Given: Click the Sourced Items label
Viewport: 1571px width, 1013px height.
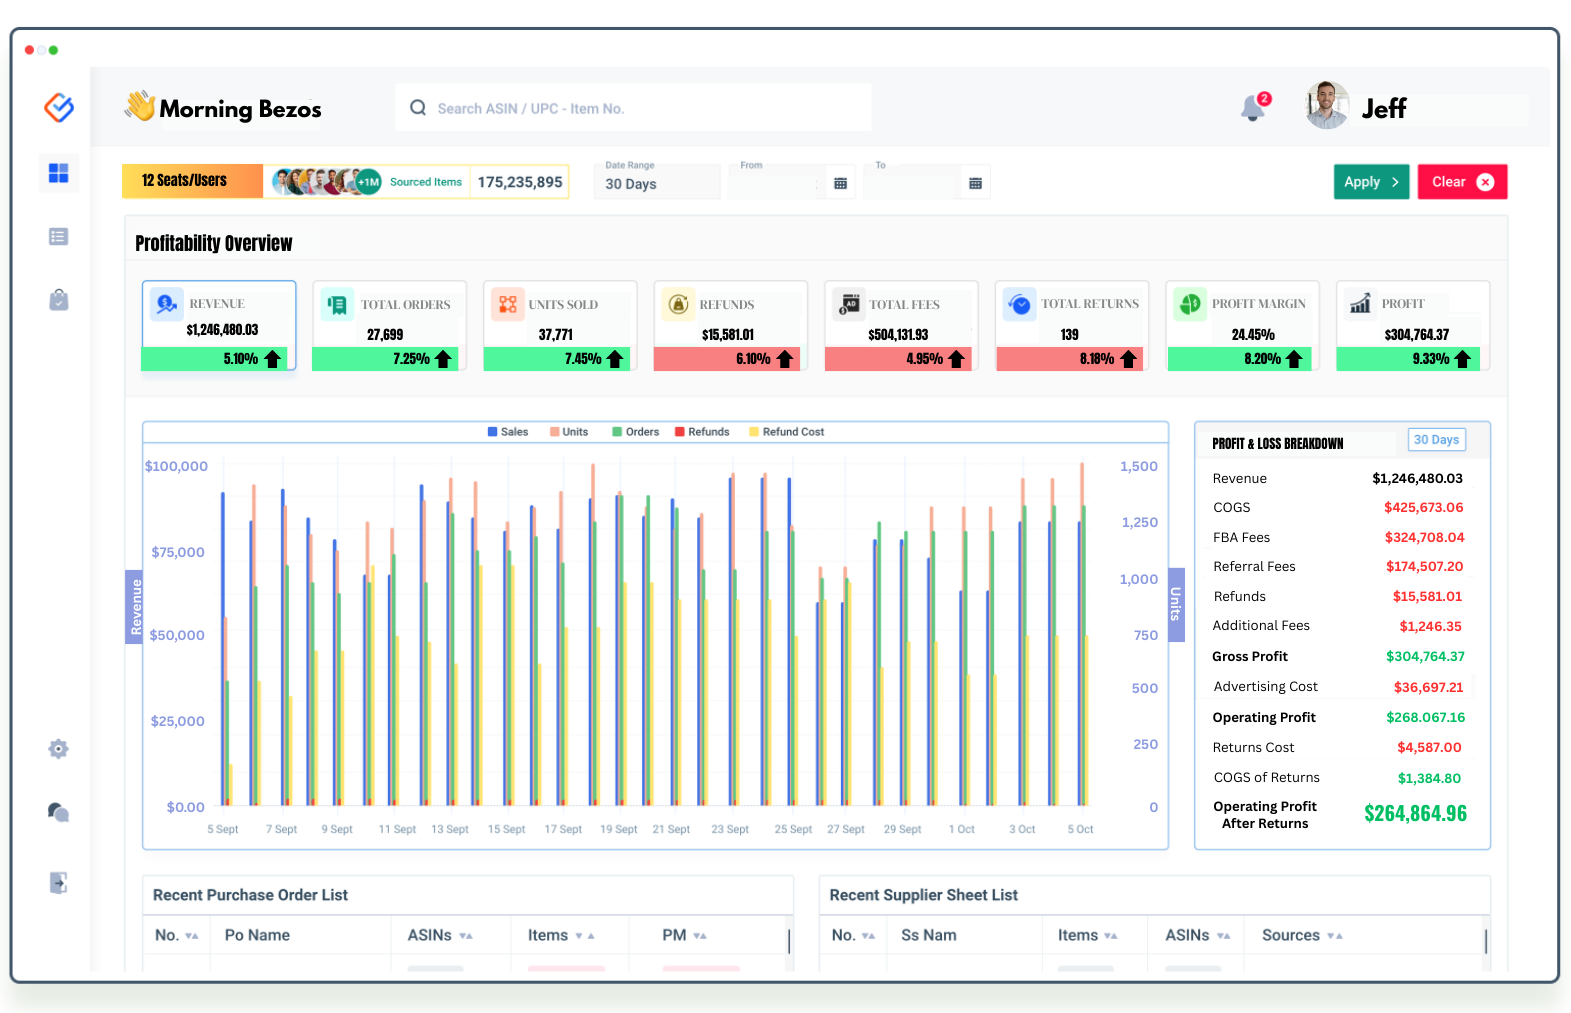Looking at the screenshot, I should pos(426,182).
